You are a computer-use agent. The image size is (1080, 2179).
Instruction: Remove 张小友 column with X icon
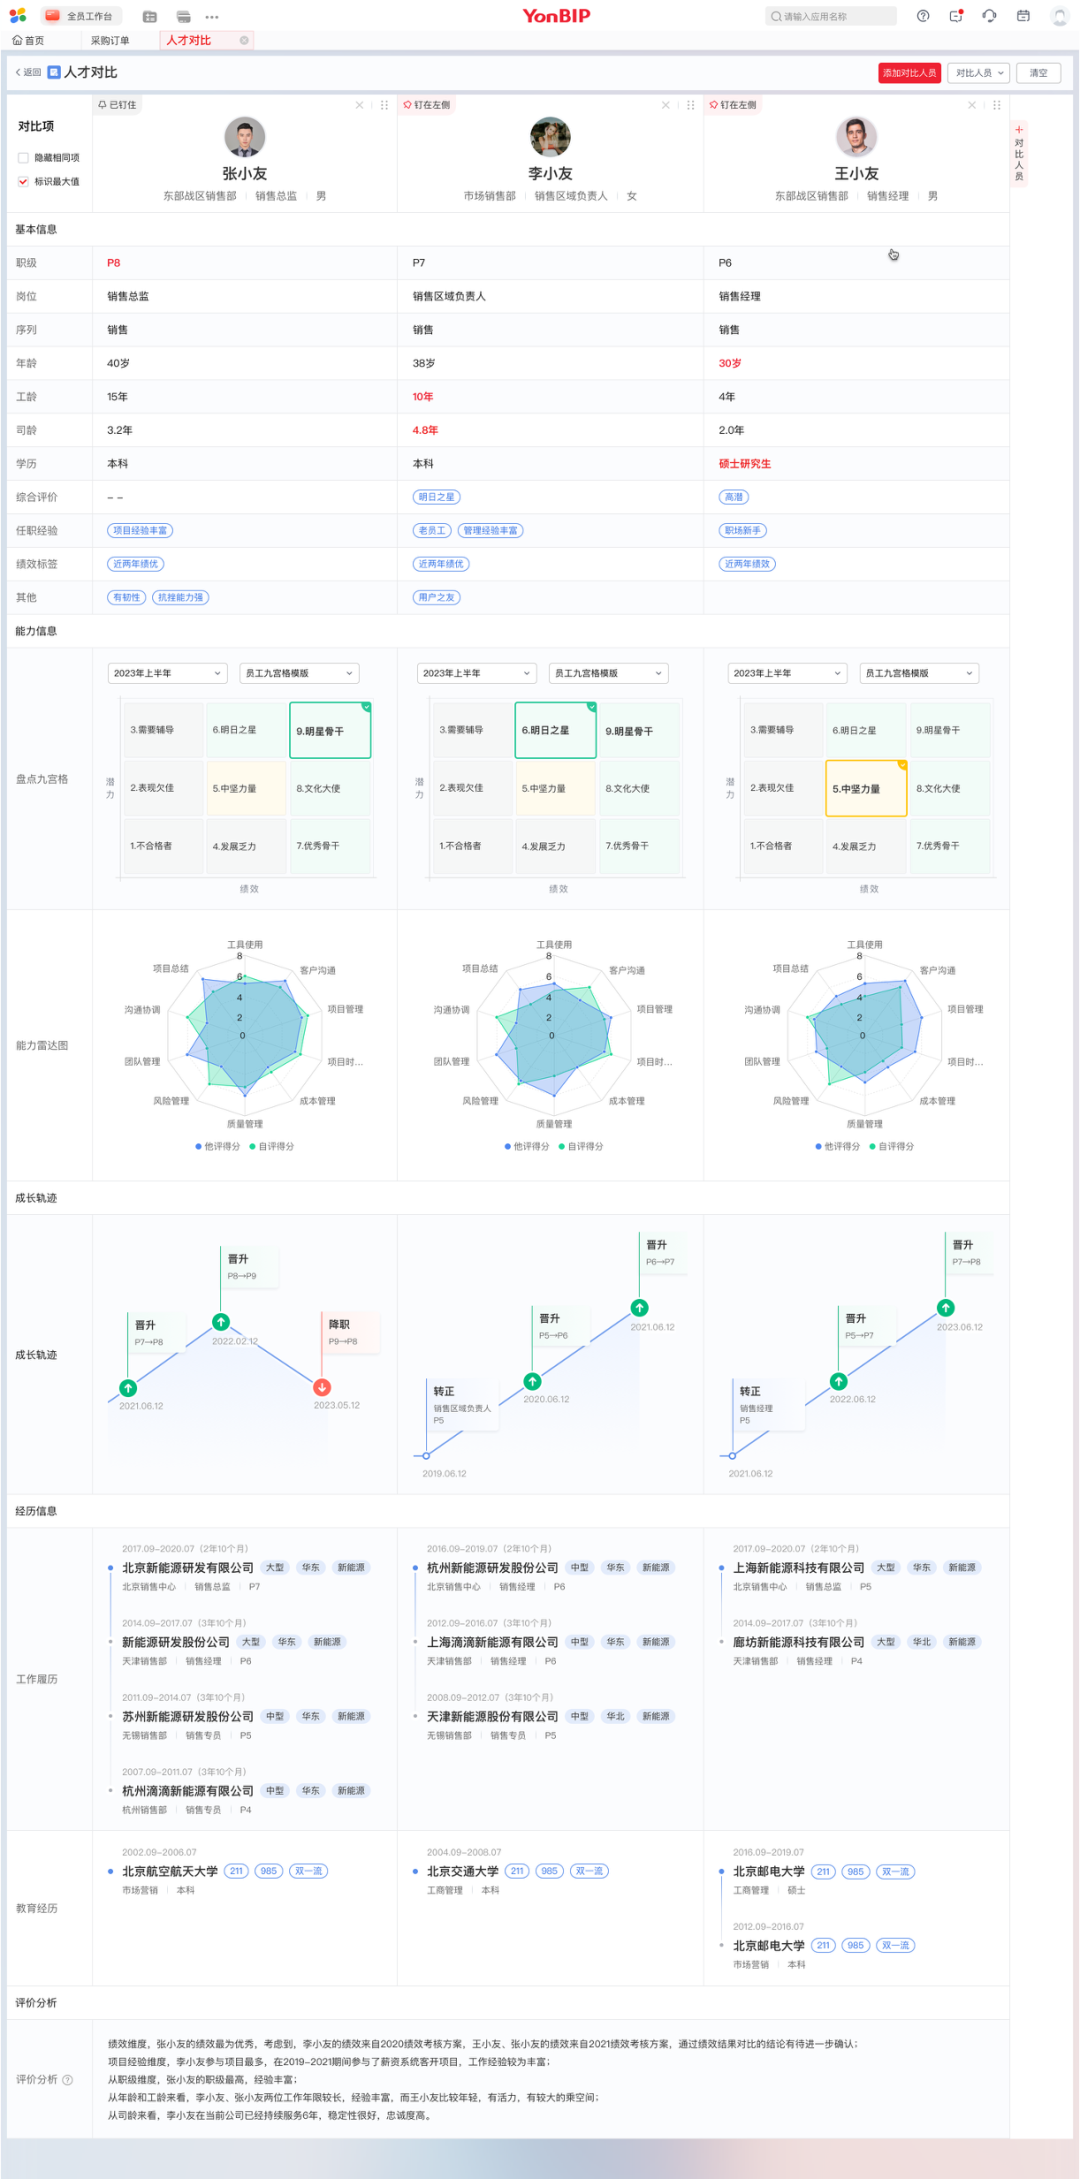[359, 105]
